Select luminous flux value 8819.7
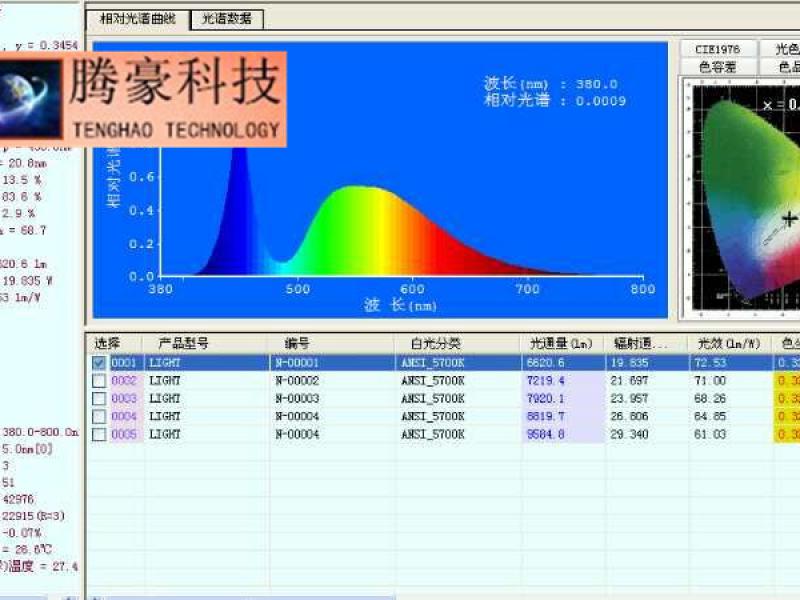 pyautogui.click(x=546, y=416)
